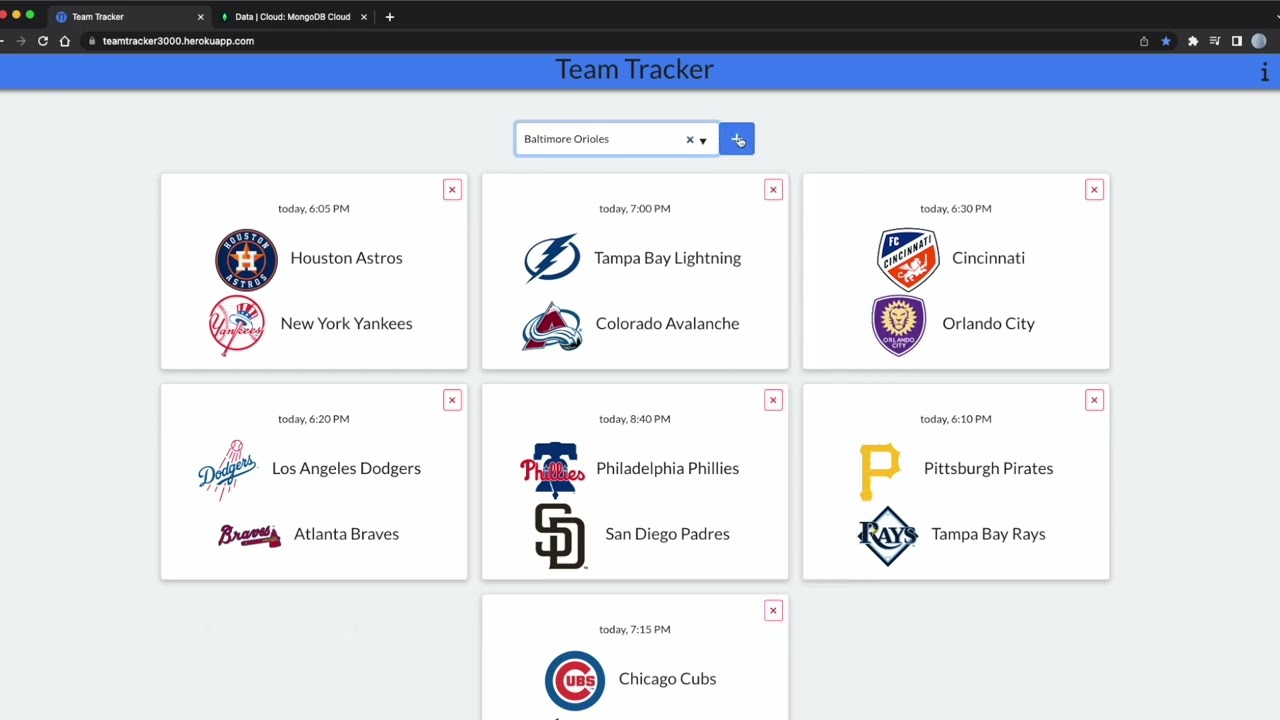Expand the team selection dropdown arrow

coord(703,141)
